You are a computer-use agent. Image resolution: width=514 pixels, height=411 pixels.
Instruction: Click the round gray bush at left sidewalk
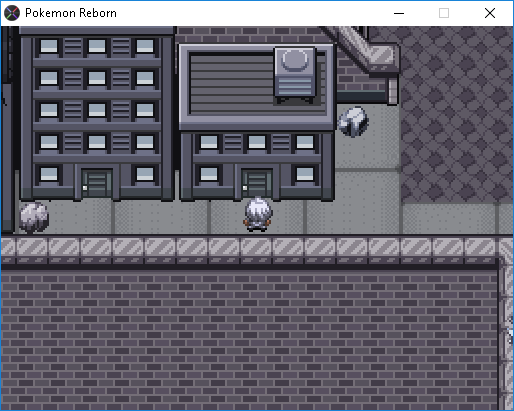[x=34, y=217]
